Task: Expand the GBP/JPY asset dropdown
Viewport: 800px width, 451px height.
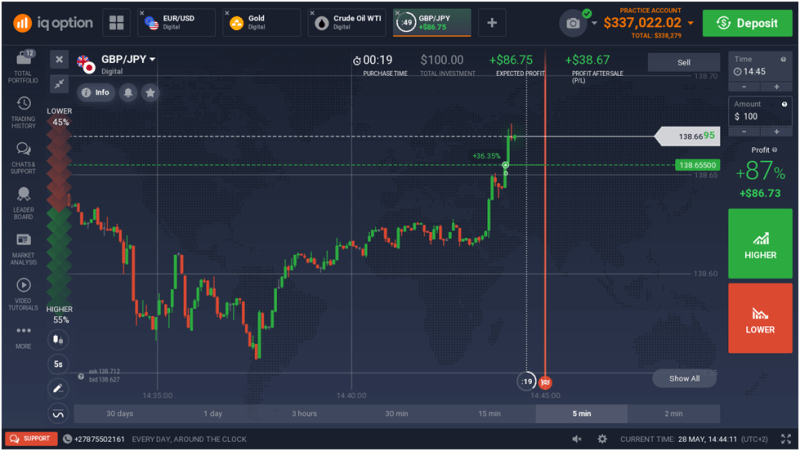Action: pos(152,60)
